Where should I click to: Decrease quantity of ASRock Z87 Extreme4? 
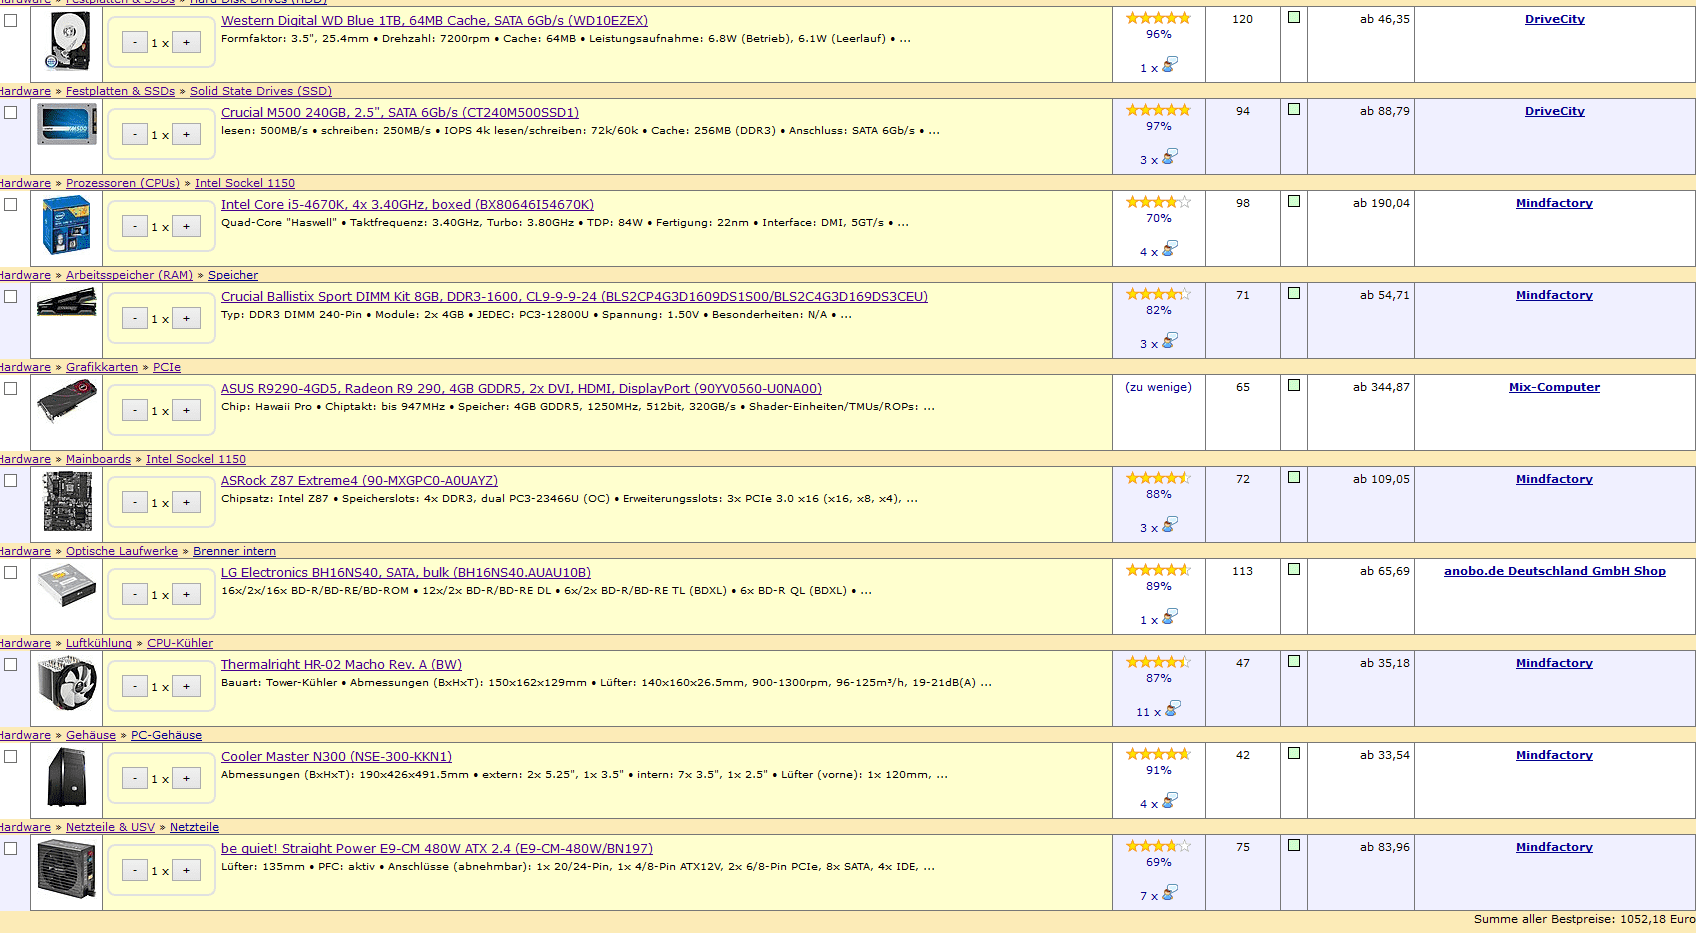(x=135, y=502)
